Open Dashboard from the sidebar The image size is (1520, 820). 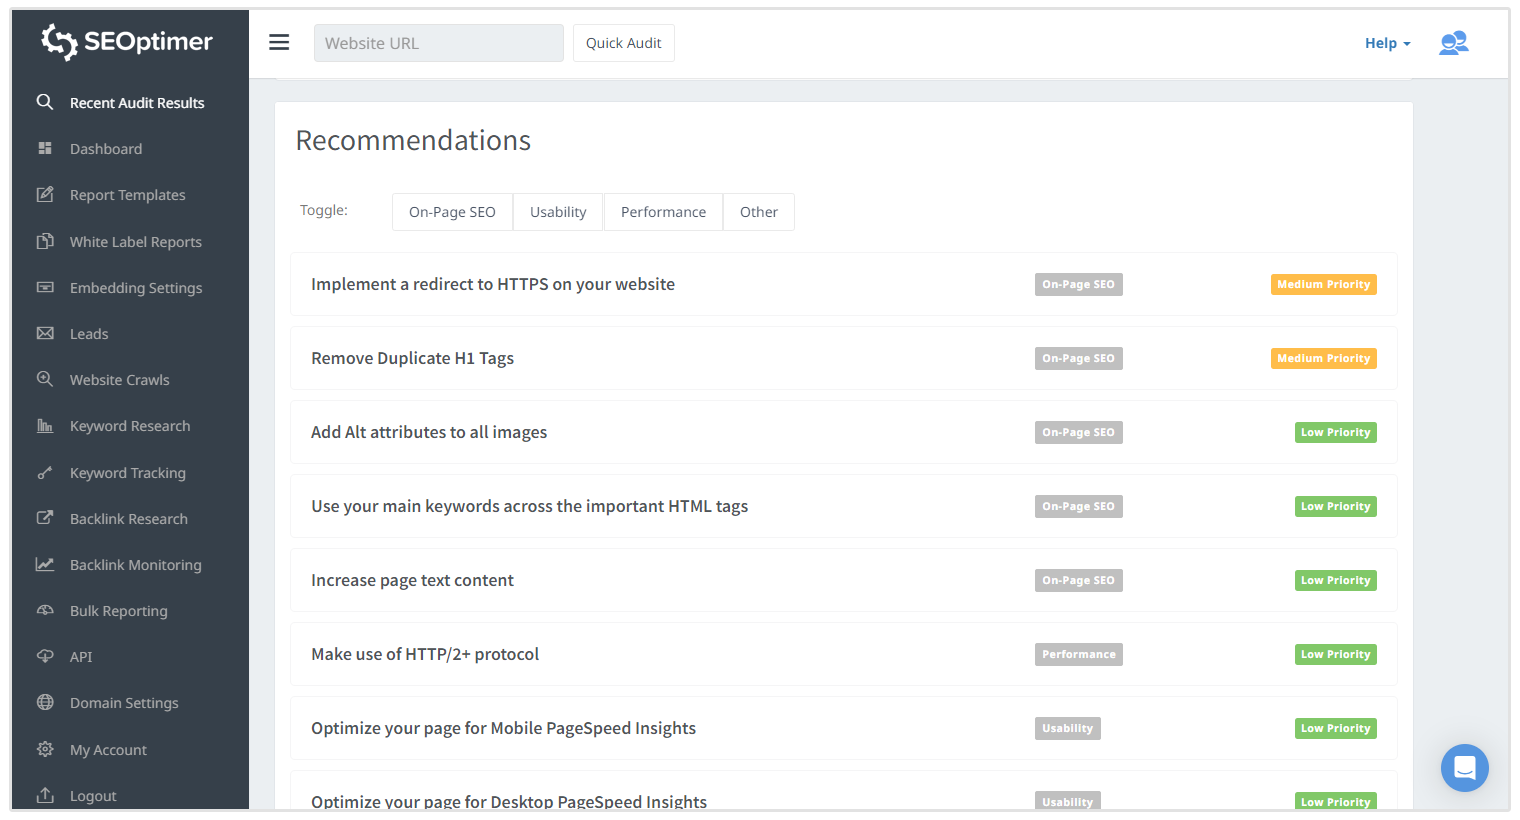[x=106, y=149]
